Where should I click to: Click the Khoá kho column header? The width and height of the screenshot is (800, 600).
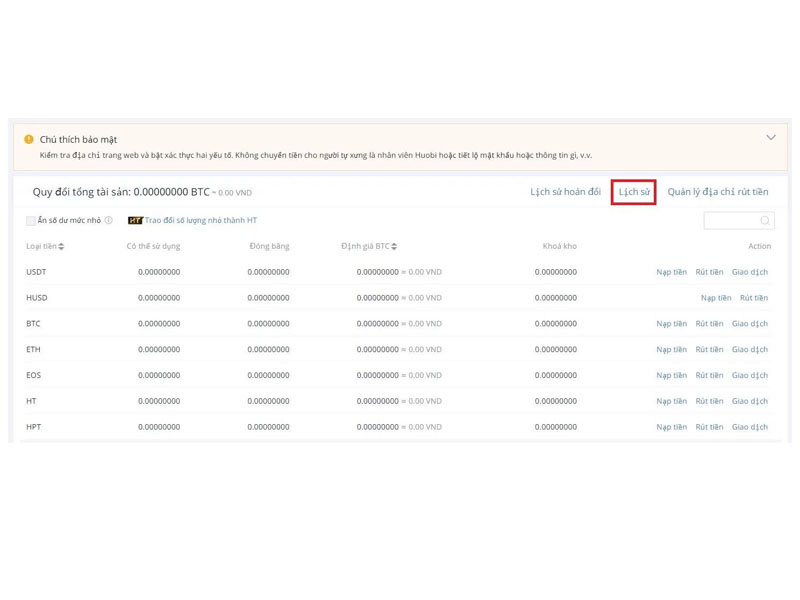click(x=560, y=246)
